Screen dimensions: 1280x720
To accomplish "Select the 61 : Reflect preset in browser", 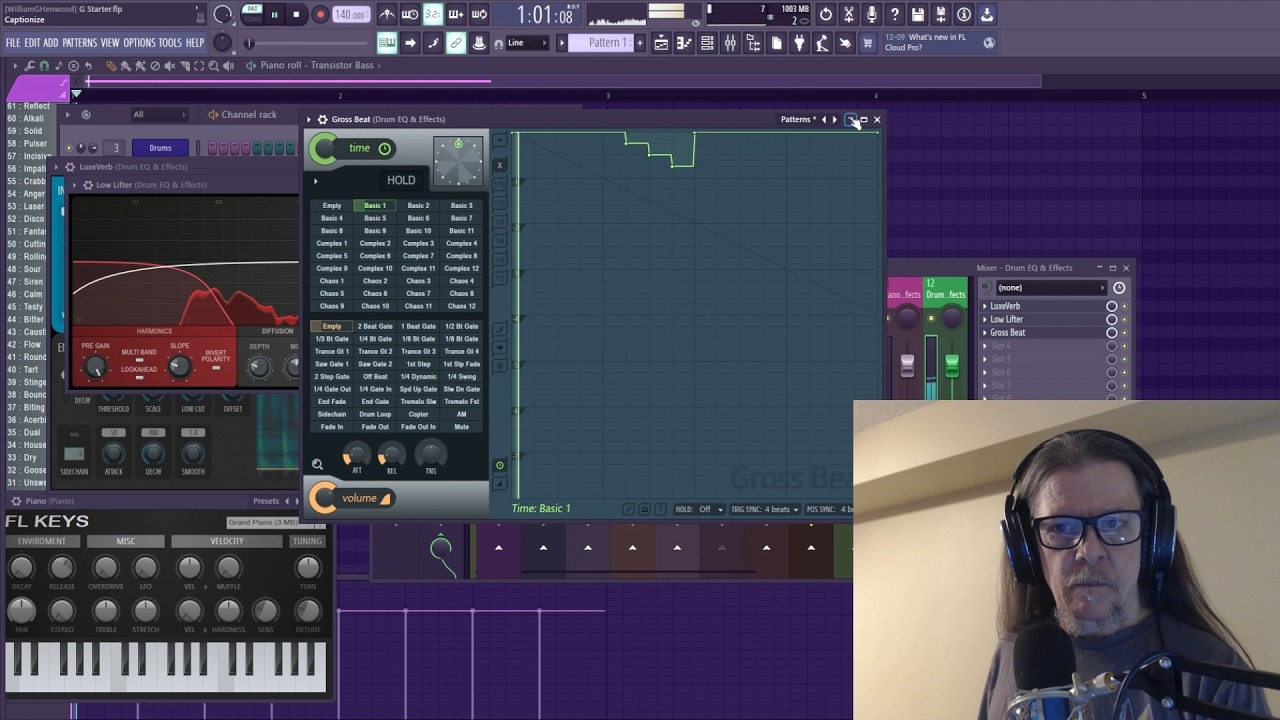I will [x=28, y=106].
